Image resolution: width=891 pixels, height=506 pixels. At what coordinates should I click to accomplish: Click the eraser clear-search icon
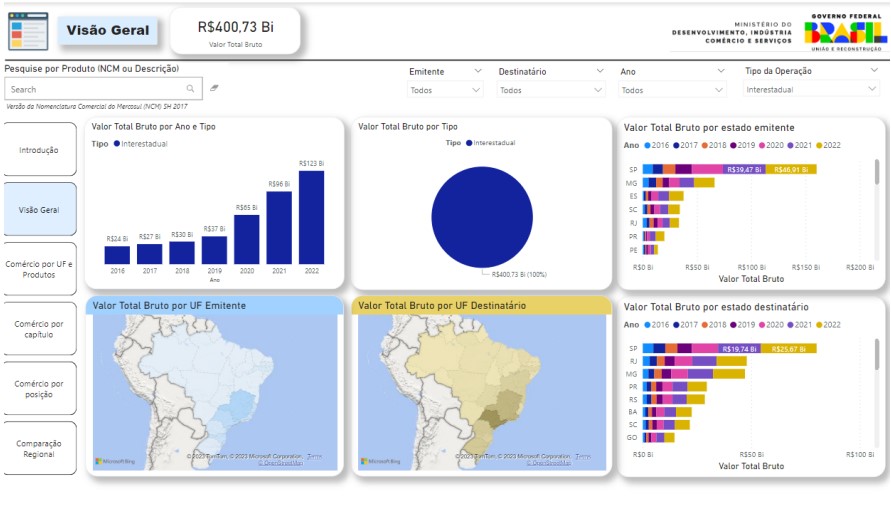click(x=214, y=89)
